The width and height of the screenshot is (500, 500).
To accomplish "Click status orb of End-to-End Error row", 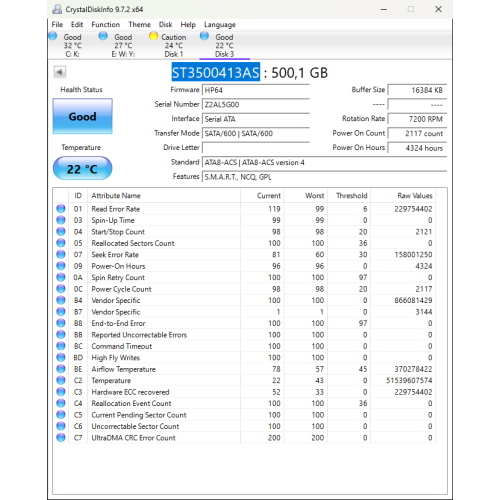I will [x=61, y=323].
